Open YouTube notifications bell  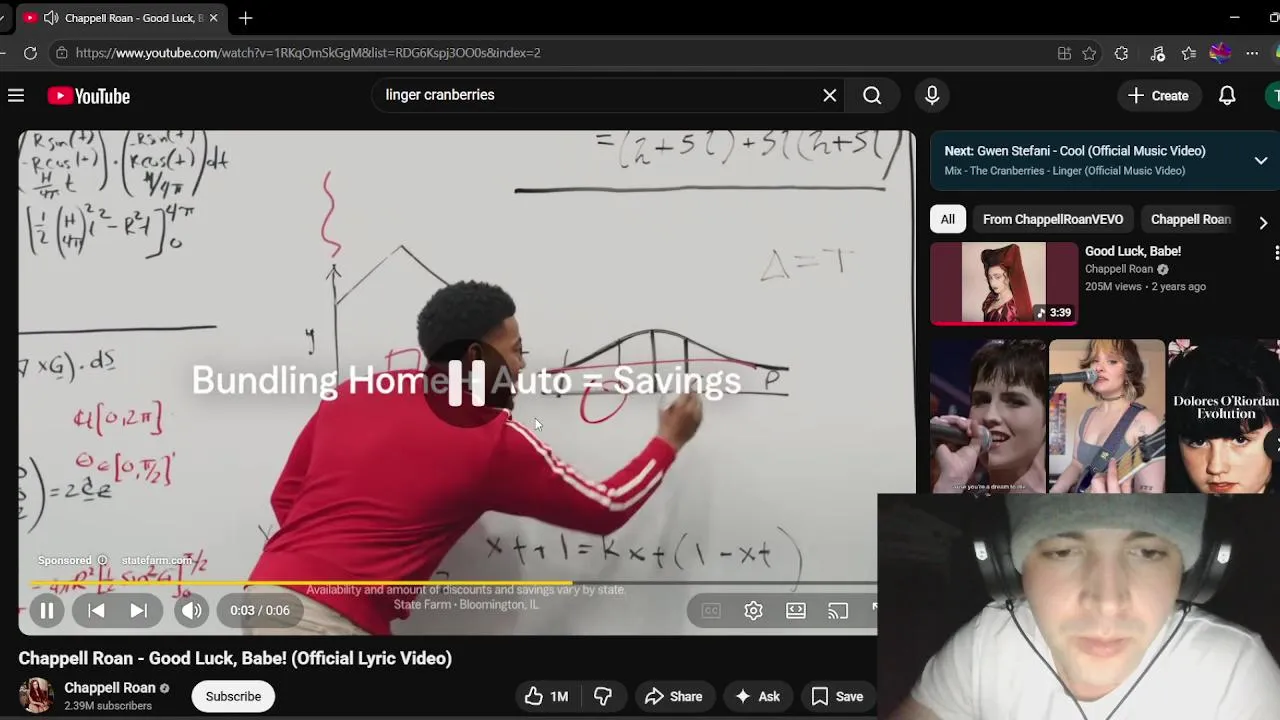point(1227,96)
